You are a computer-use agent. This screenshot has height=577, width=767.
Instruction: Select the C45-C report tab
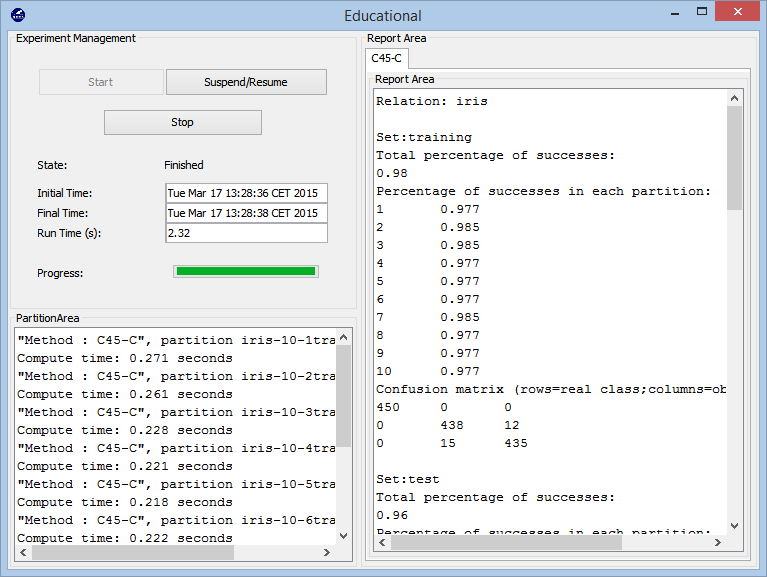[386, 58]
